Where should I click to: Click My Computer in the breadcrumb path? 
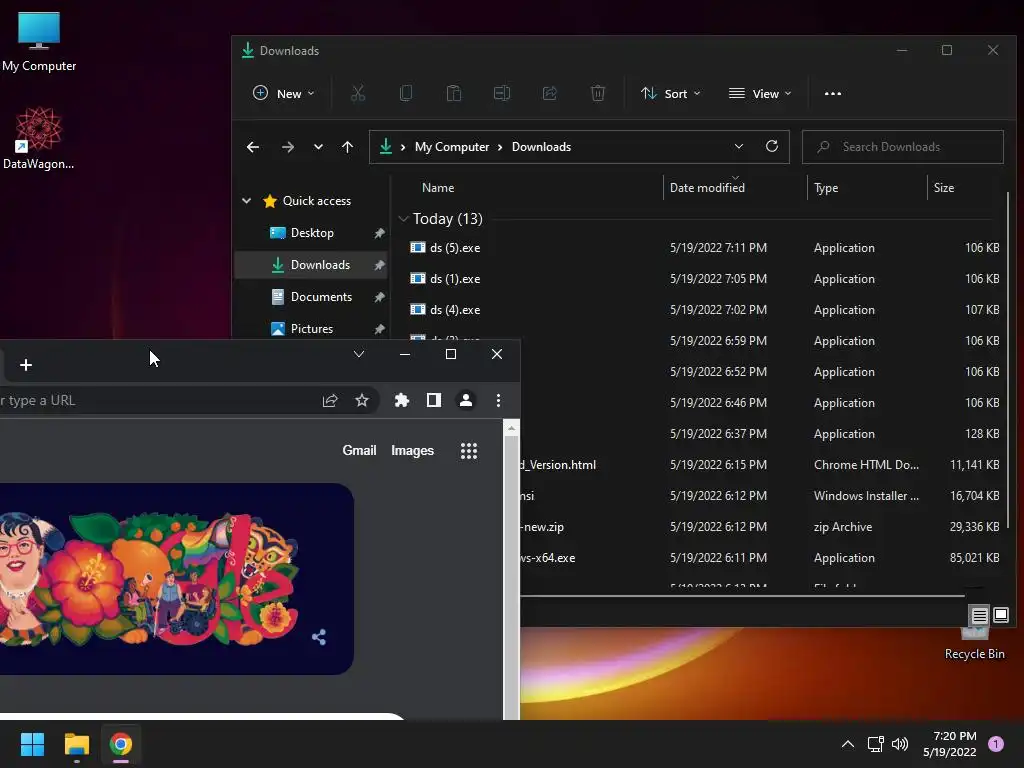(452, 147)
